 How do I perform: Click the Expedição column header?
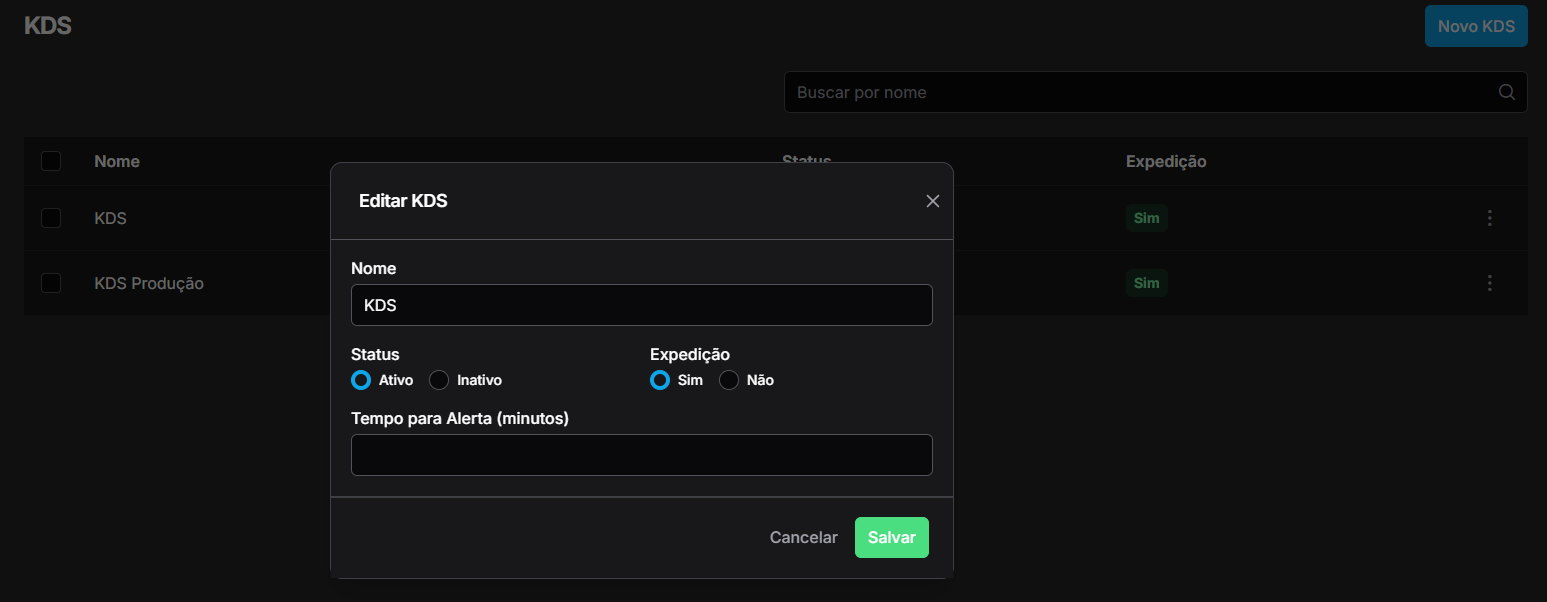click(1166, 161)
